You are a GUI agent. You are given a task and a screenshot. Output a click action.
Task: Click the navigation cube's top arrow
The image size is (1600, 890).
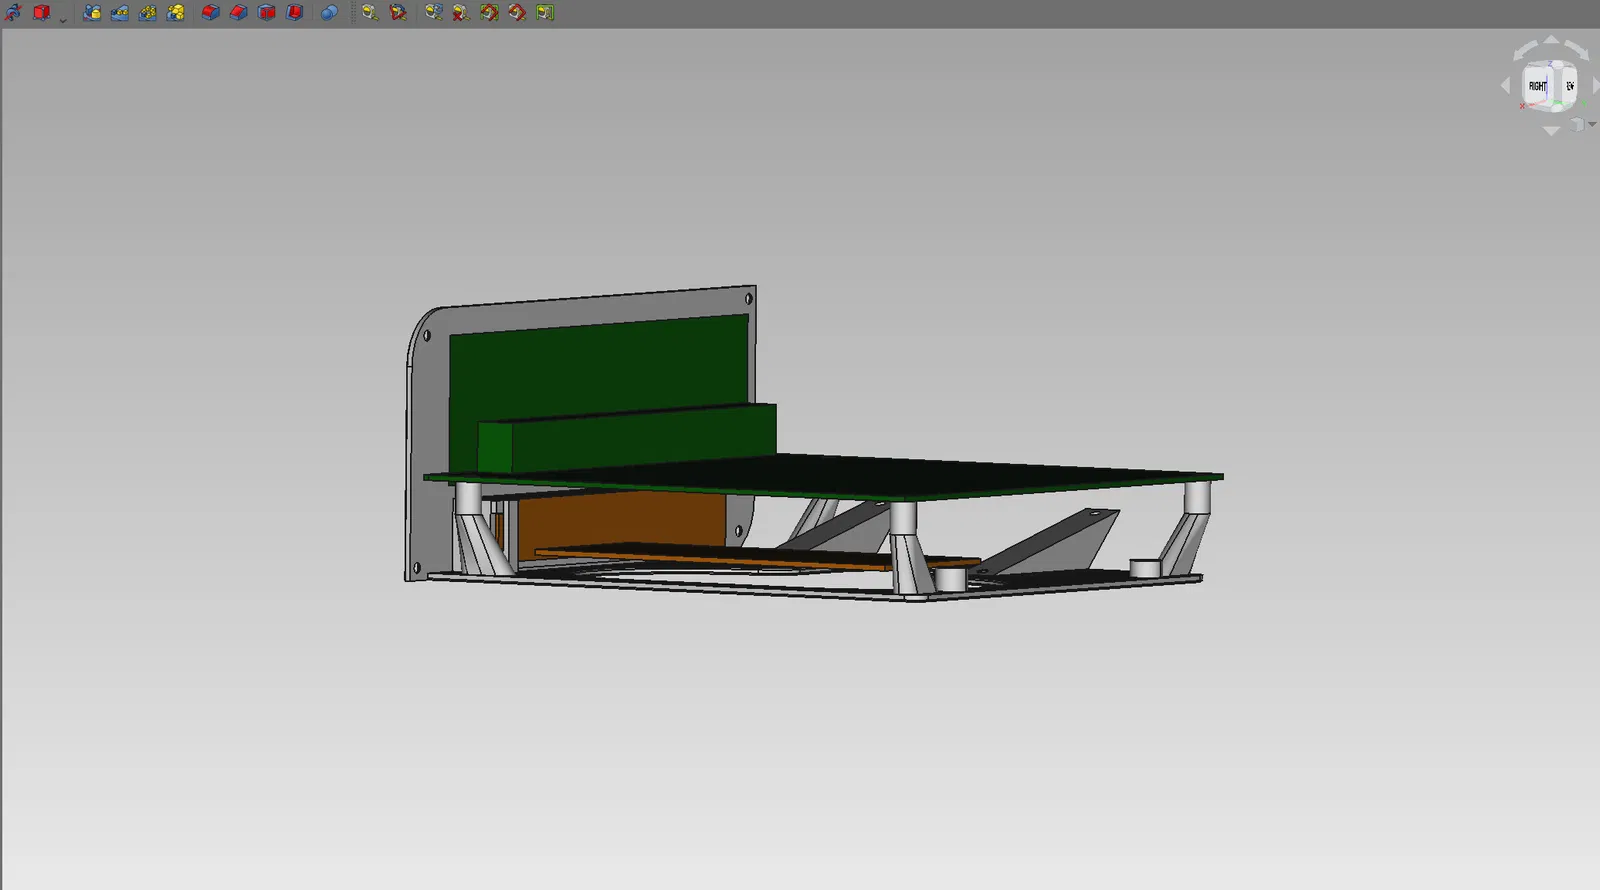pyautogui.click(x=1551, y=40)
